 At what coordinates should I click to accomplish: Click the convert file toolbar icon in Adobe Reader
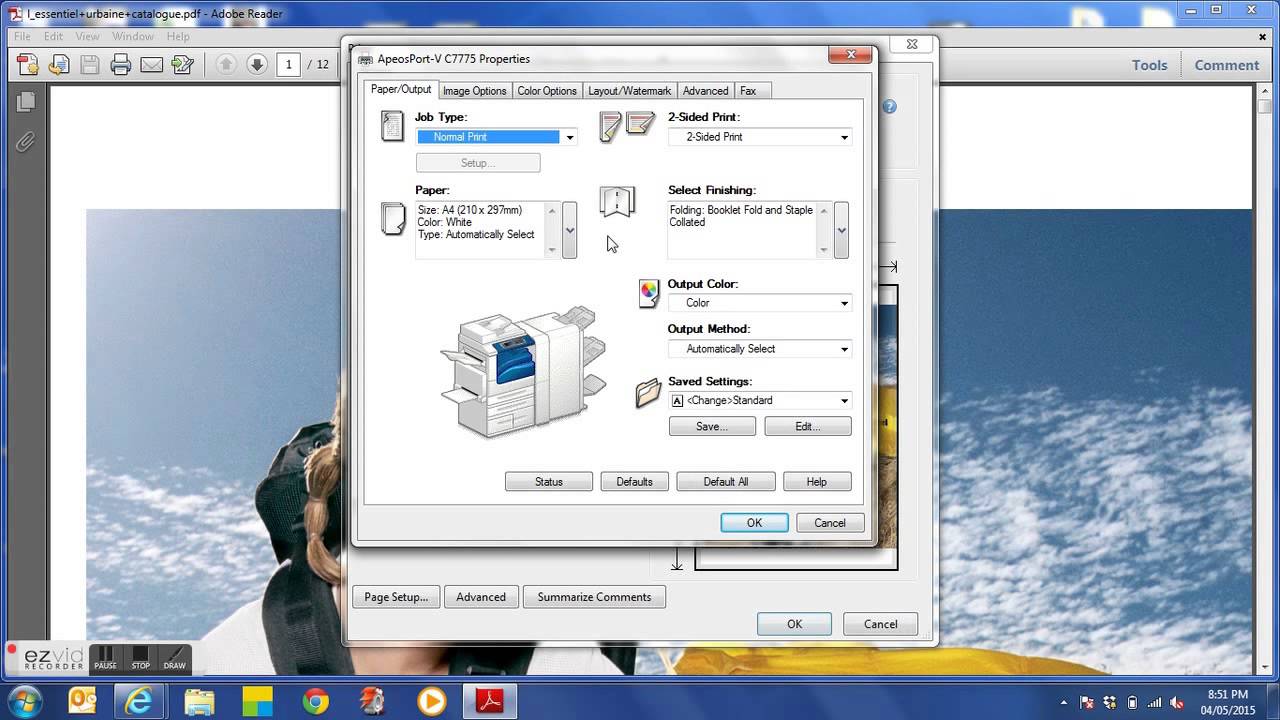click(x=59, y=65)
